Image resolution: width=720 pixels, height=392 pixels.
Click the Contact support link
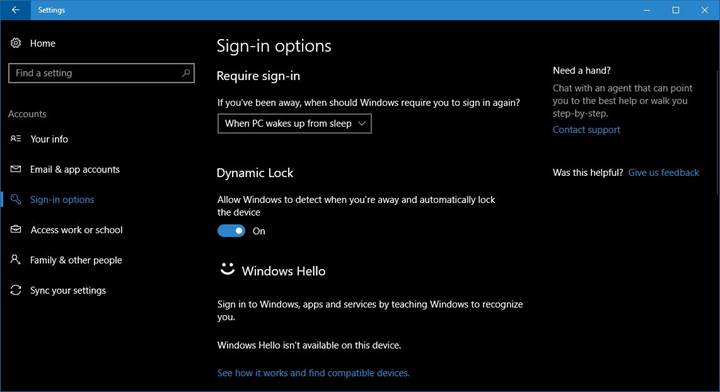[x=586, y=130]
